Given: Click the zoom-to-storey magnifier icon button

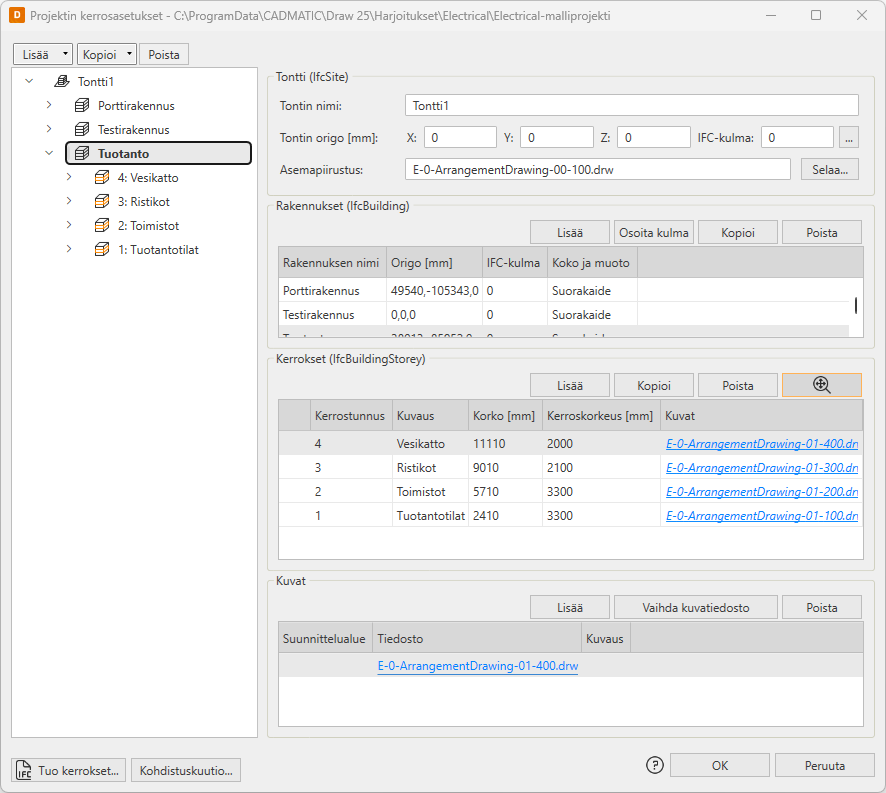Looking at the screenshot, I should pos(821,385).
